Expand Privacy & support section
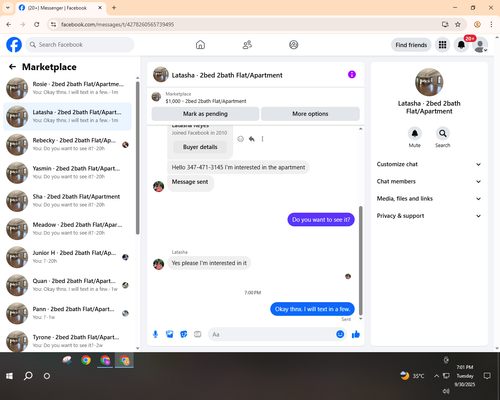Viewport: 500px width, 400px height. coord(429,216)
